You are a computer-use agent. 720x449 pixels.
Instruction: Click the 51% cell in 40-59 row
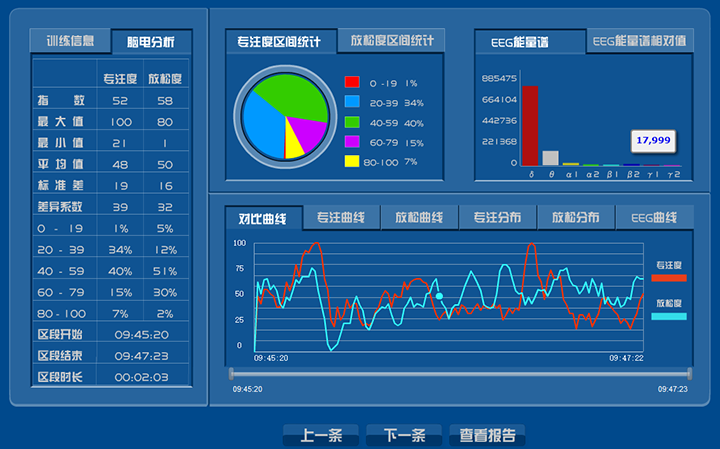click(x=165, y=271)
